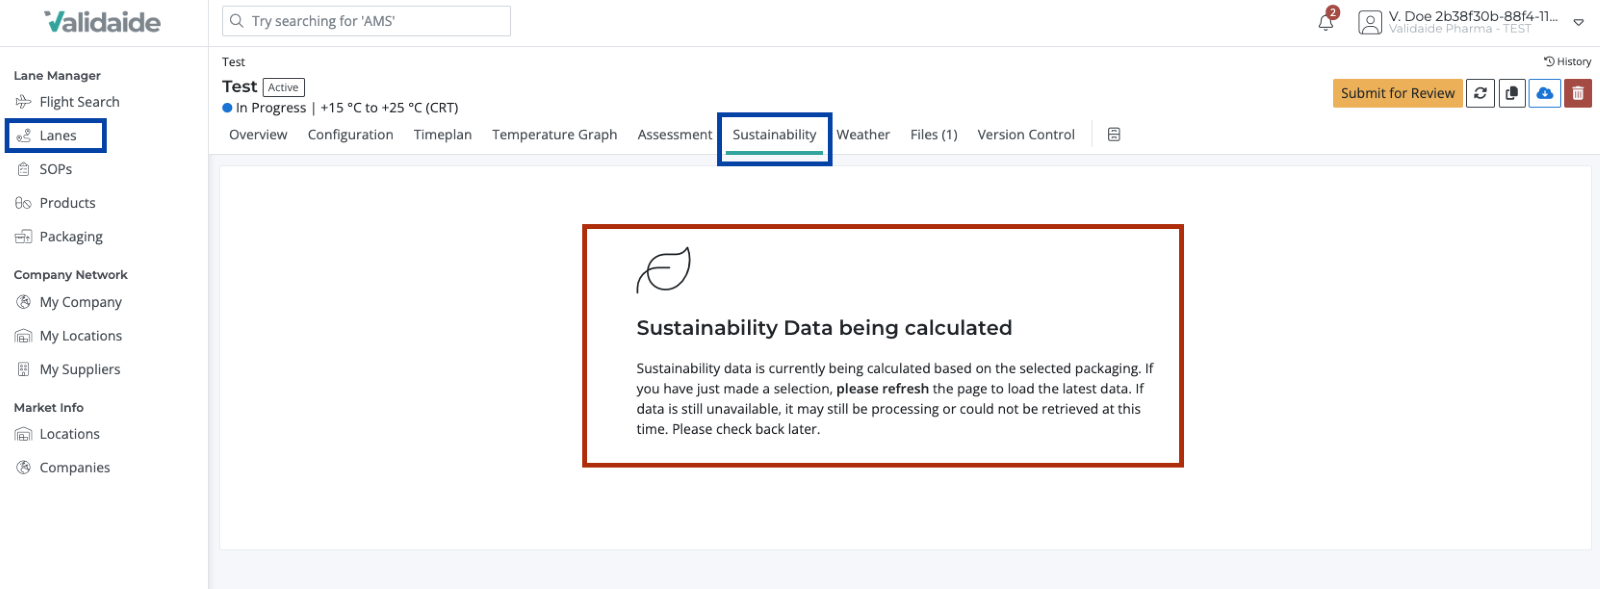The width and height of the screenshot is (1600, 589).
Task: Open the lane History
Action: coord(1567,61)
